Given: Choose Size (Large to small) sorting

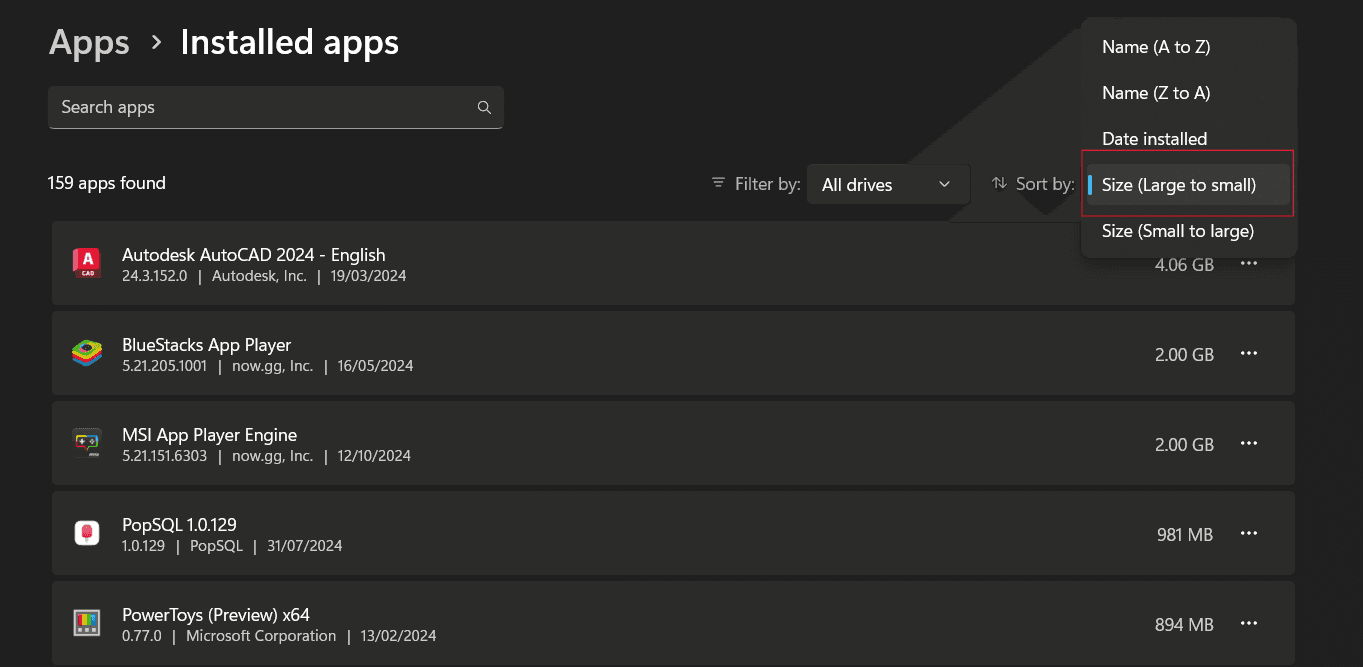Looking at the screenshot, I should 1189,185.
